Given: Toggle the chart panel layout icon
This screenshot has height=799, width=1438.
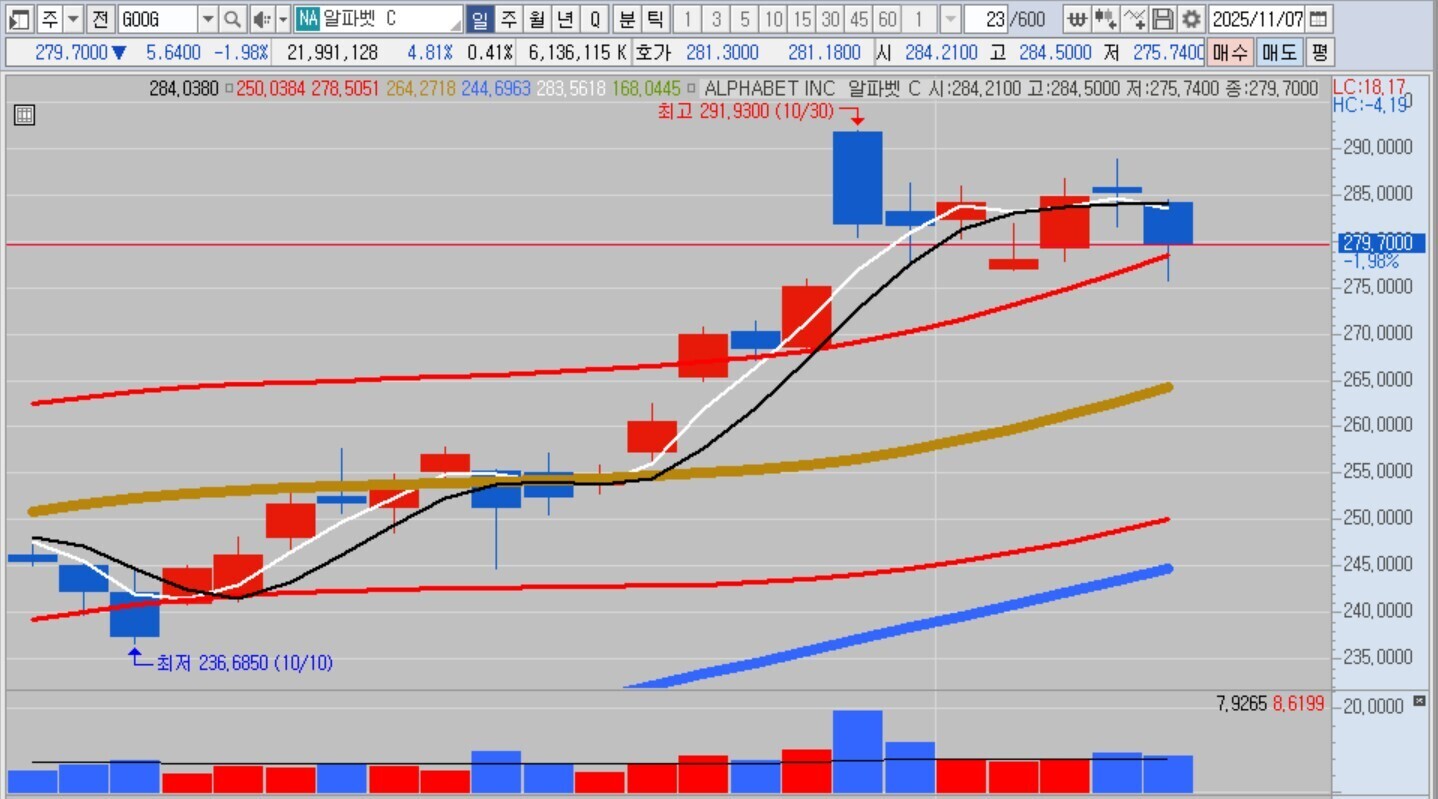Looking at the screenshot, I should click(x=21, y=19).
